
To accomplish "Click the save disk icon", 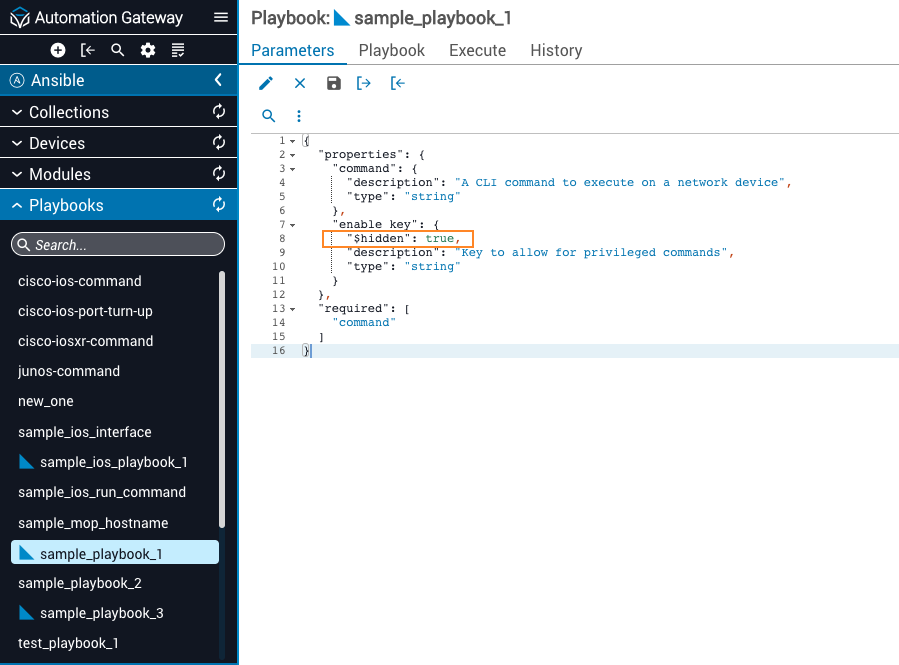I will click(x=334, y=84).
